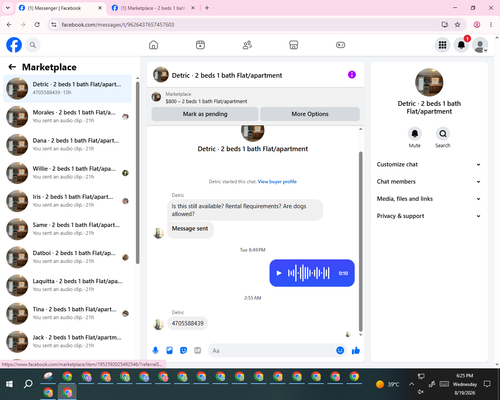Choose a sticker icon
This screenshot has height=400, width=500.
[x=183, y=350]
